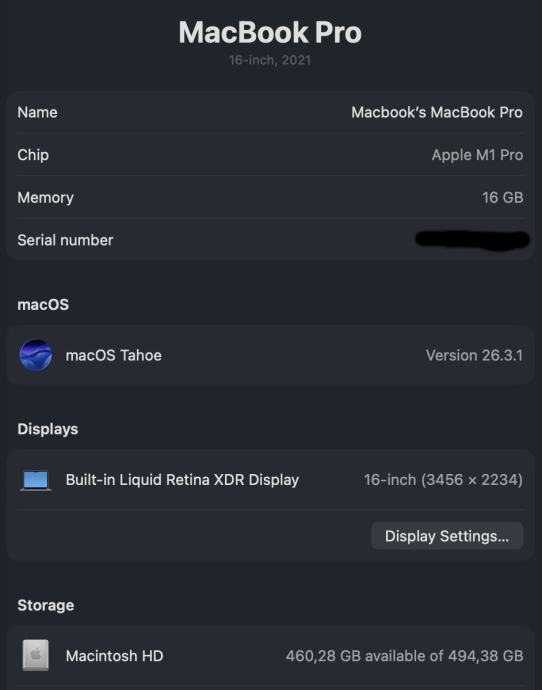Click the 16-inch (3456 × 2234) resolution text
The width and height of the screenshot is (542, 690).
(x=443, y=480)
